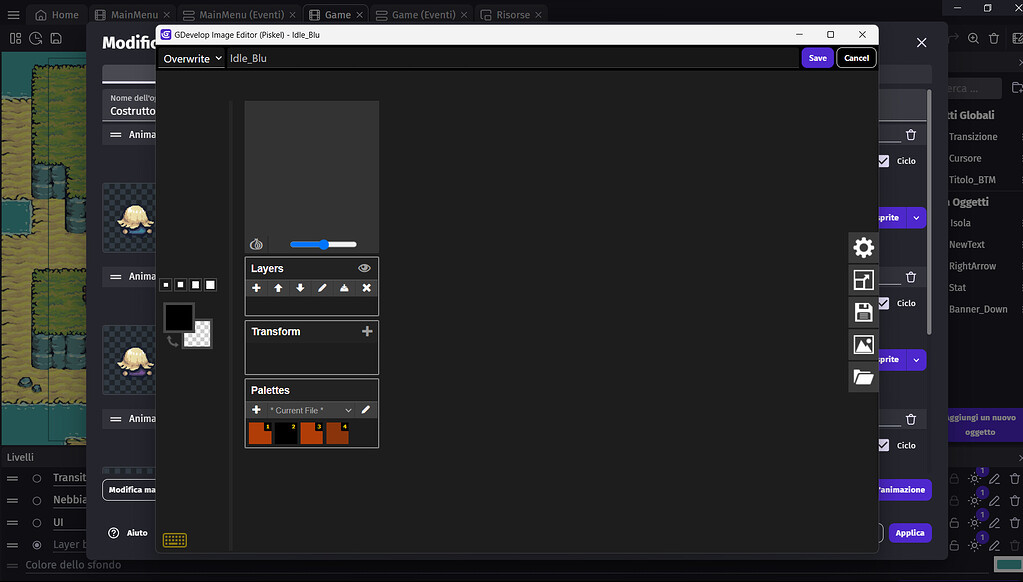
Task: Merge layer with layer below
Action: [344, 288]
